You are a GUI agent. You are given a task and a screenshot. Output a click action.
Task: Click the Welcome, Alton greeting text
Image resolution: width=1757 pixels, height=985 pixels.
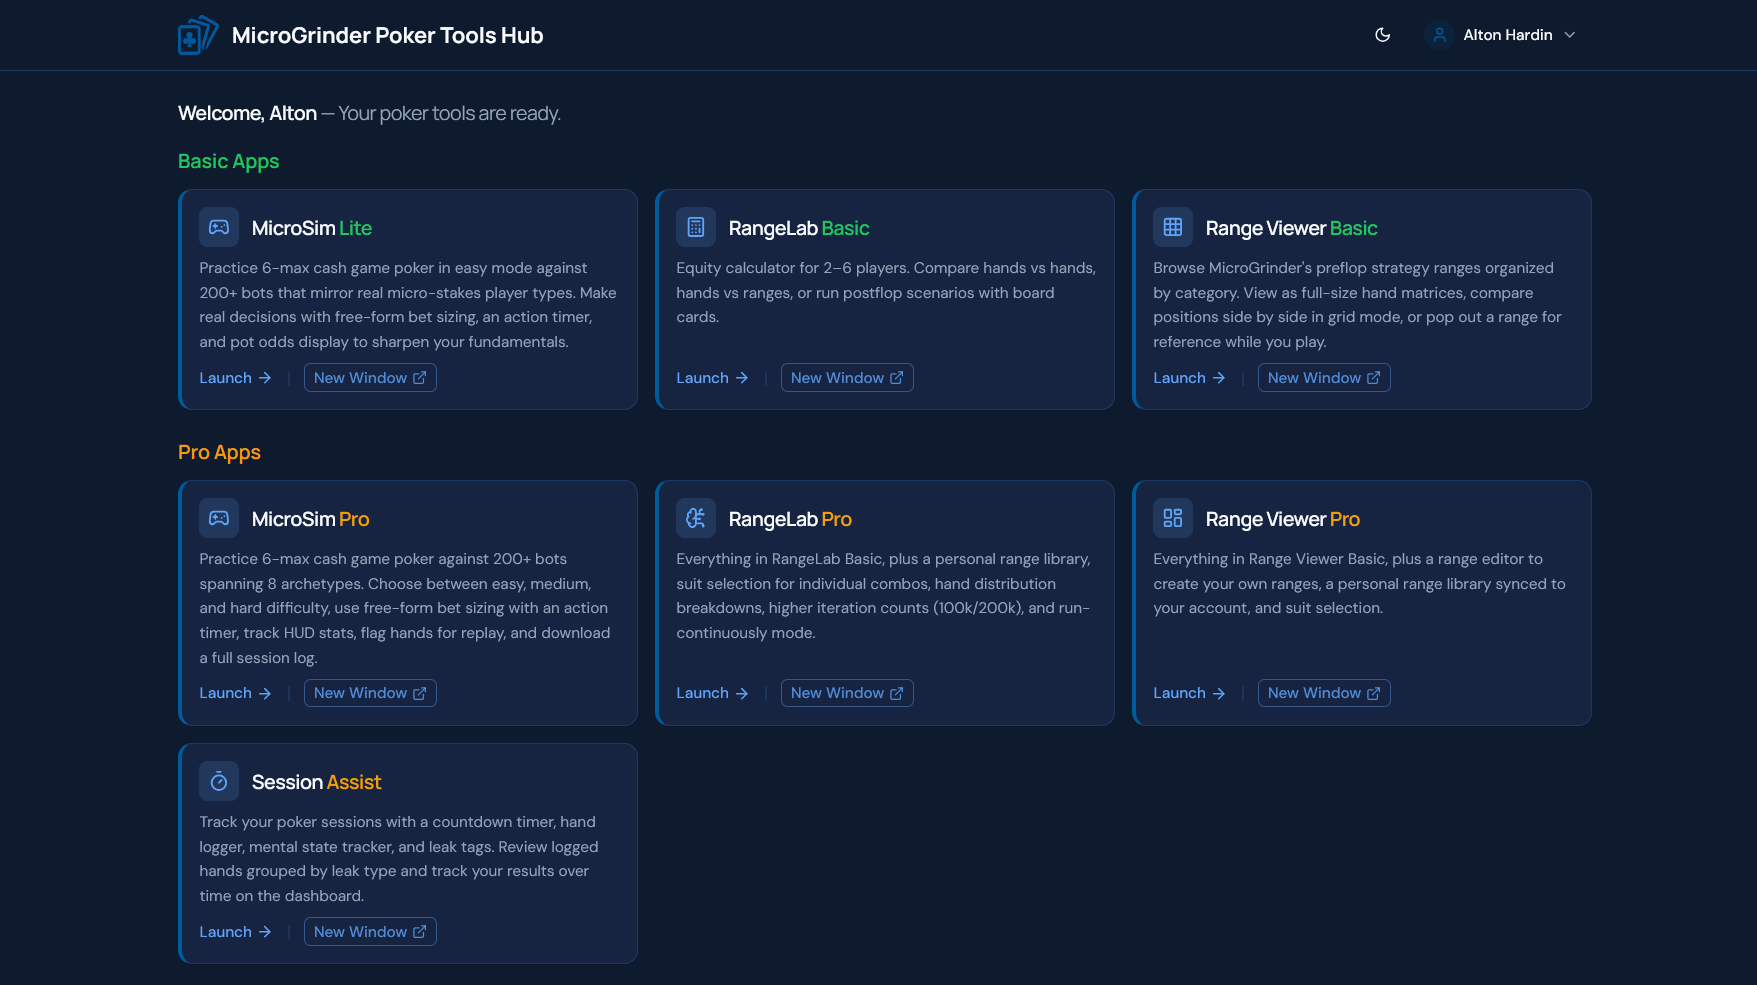247,114
